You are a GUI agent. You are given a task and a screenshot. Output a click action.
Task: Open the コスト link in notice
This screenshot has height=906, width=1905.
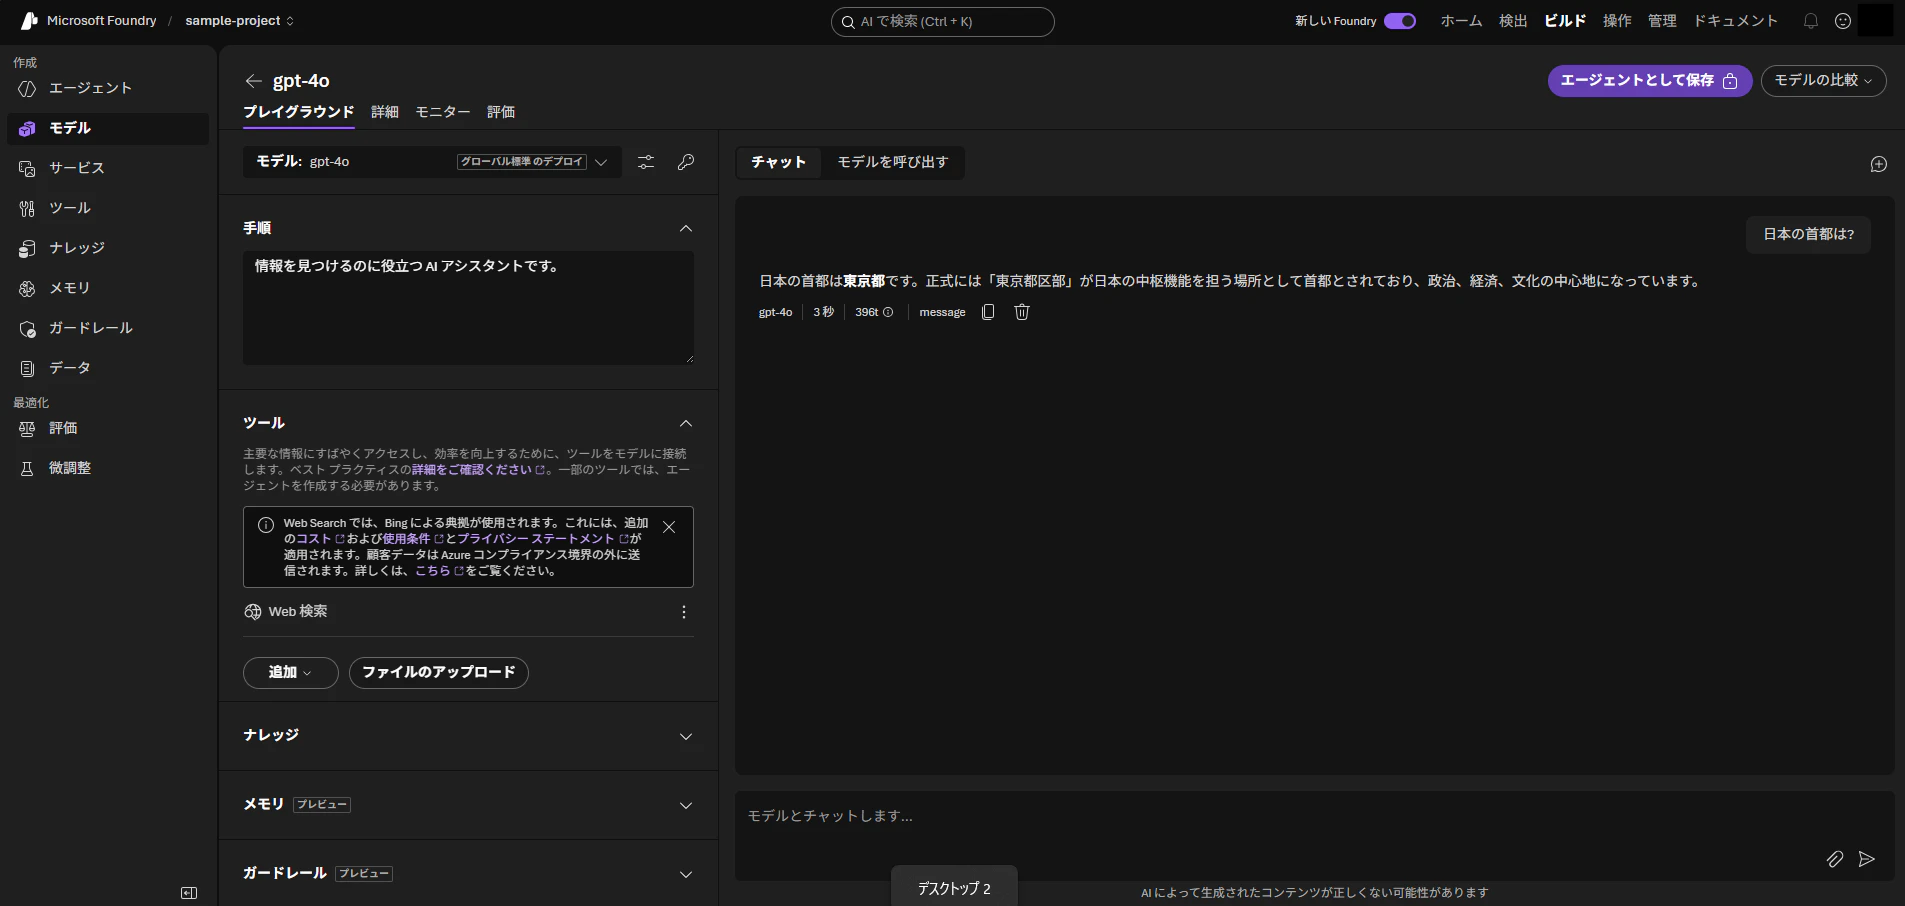click(x=320, y=539)
